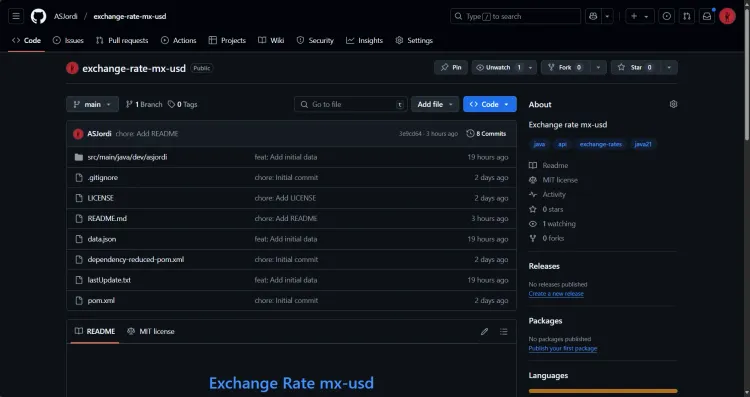Image resolution: width=750 pixels, height=397 pixels.
Task: Open the Projects tab
Action: pyautogui.click(x=227, y=41)
